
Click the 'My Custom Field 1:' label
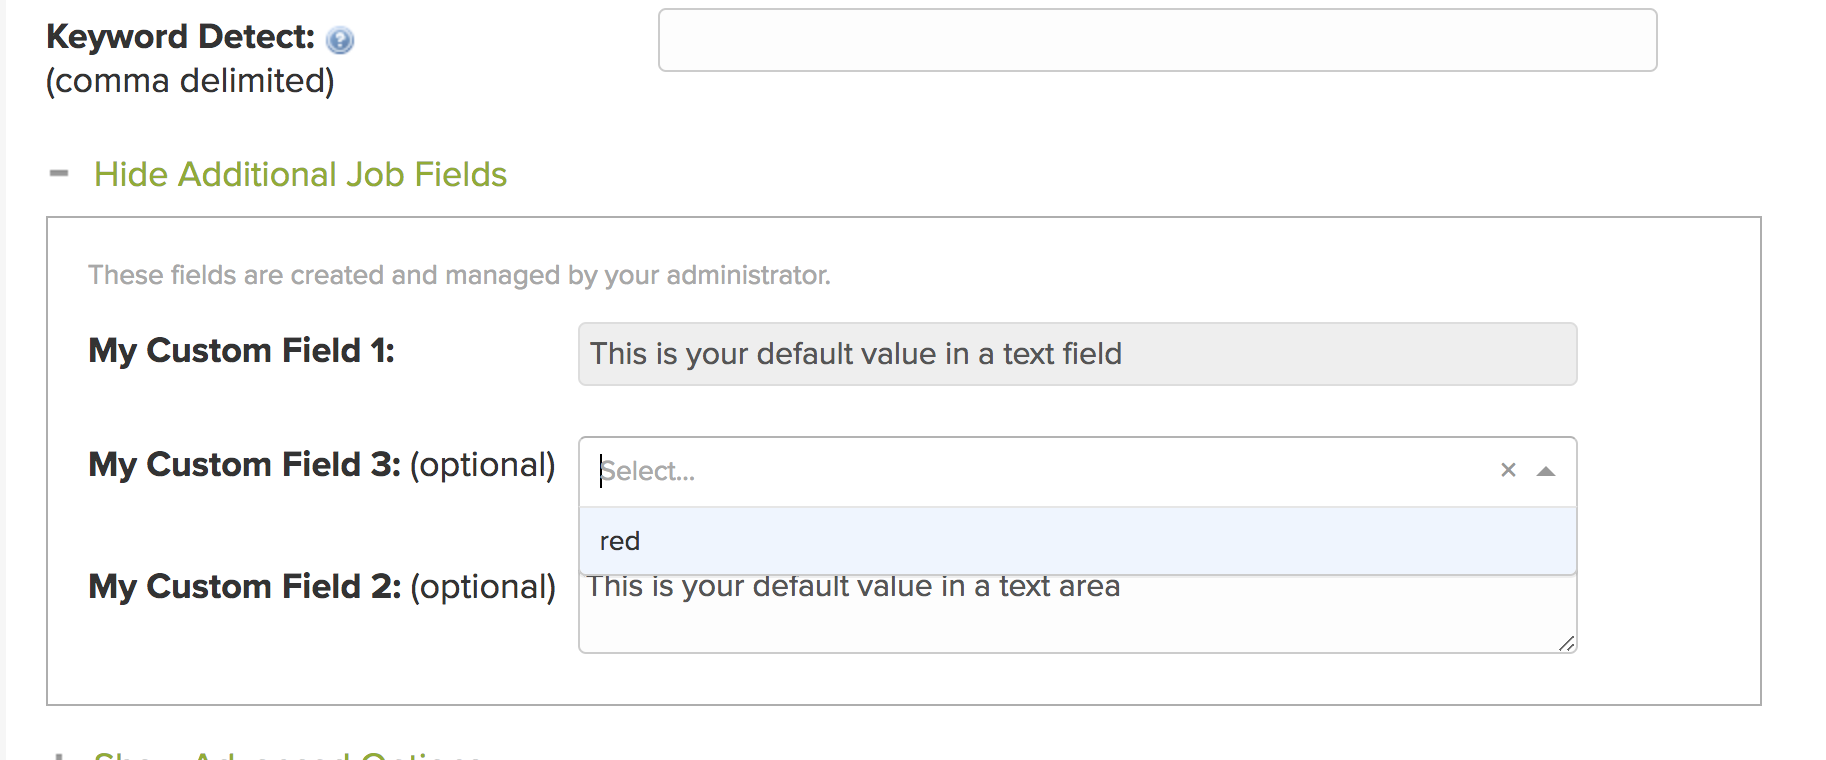pyautogui.click(x=241, y=351)
